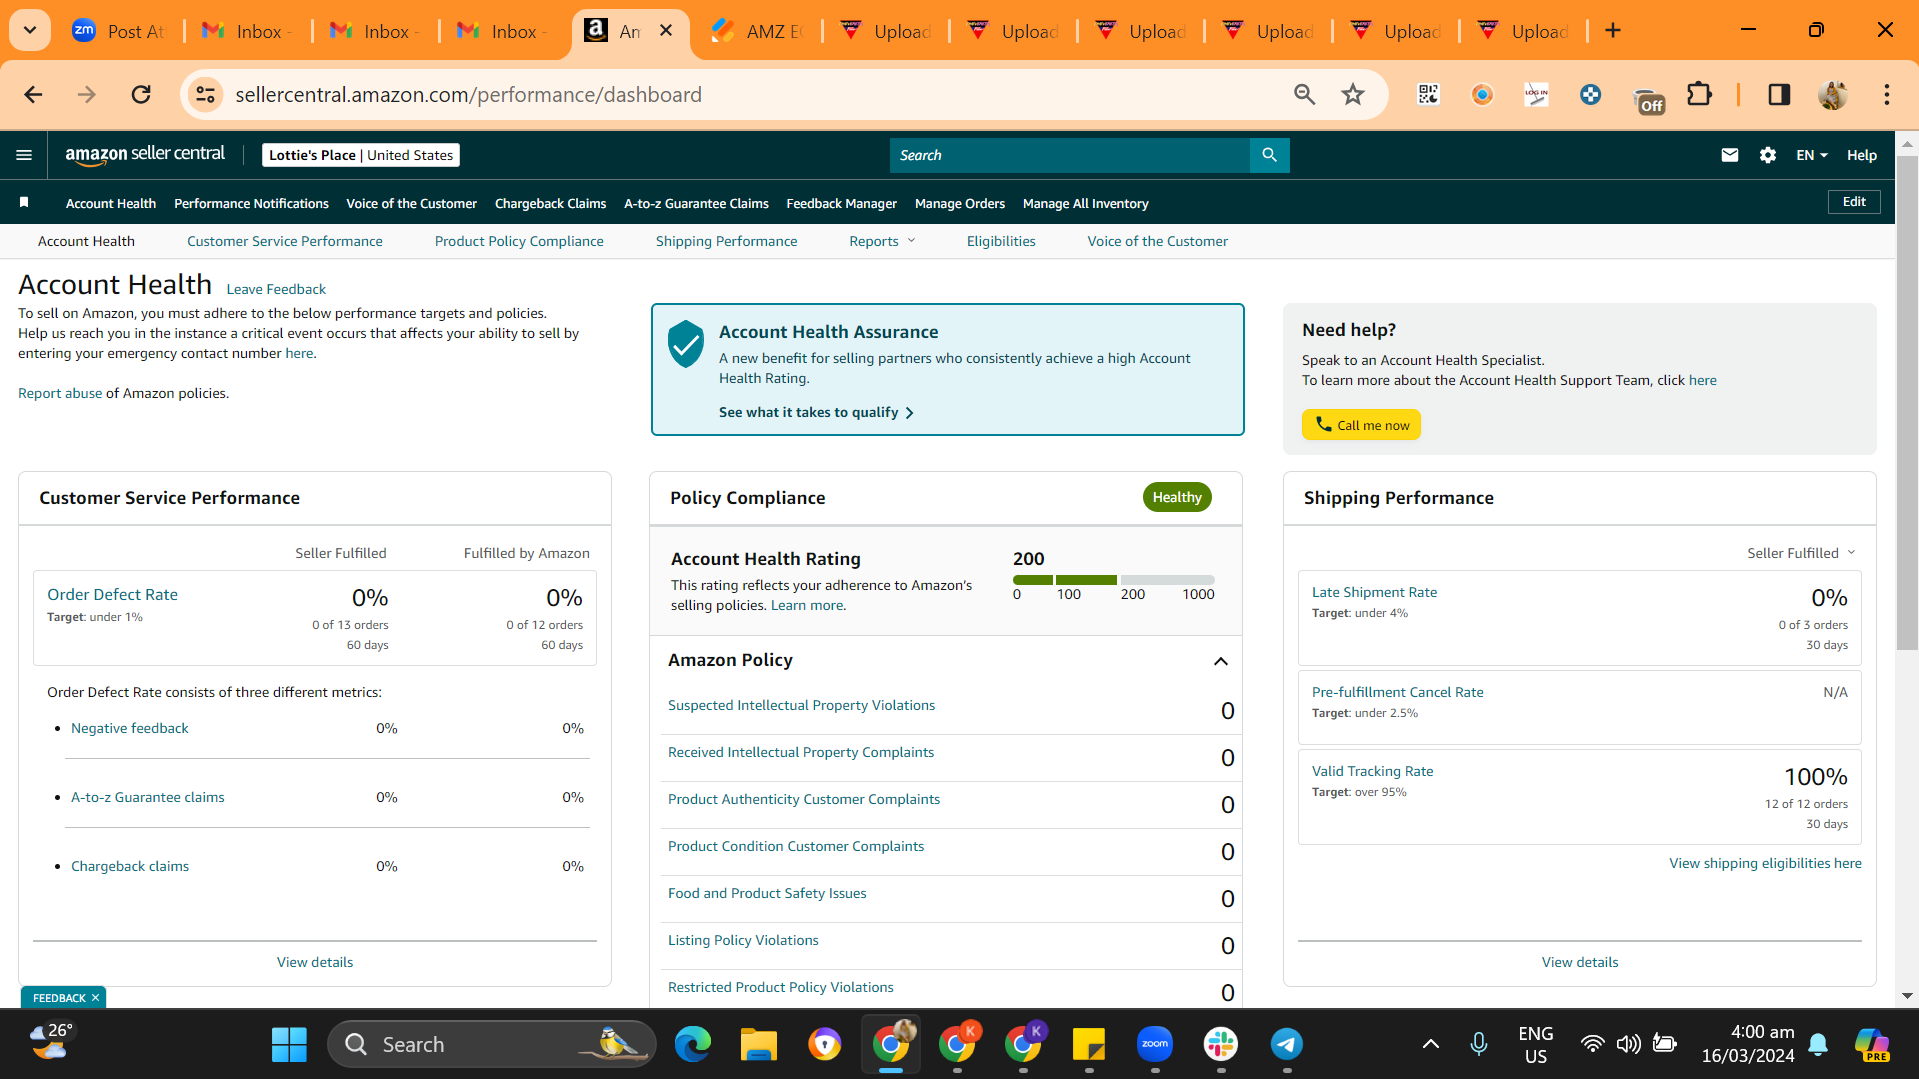This screenshot has width=1919, height=1079.
Task: Close the active Amazon tab
Action: [666, 31]
